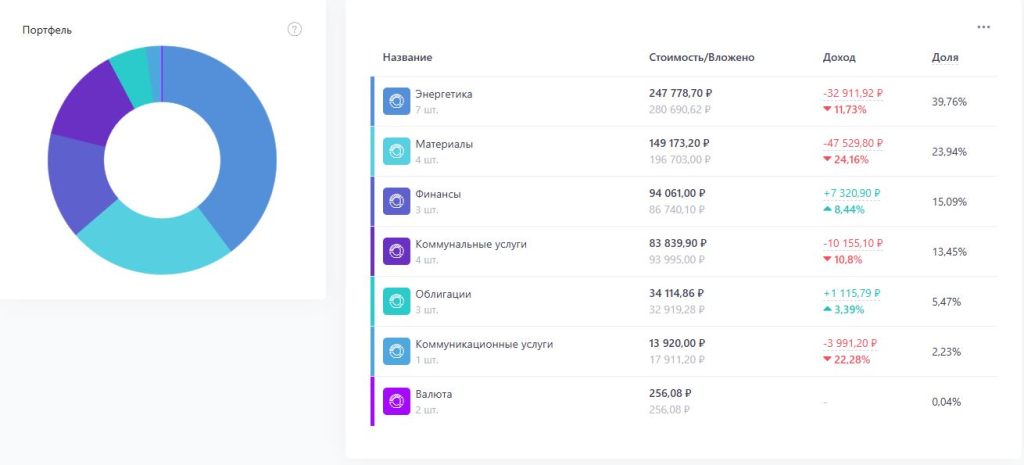Sort table by Название column header
1024x465 pixels.
point(407,58)
